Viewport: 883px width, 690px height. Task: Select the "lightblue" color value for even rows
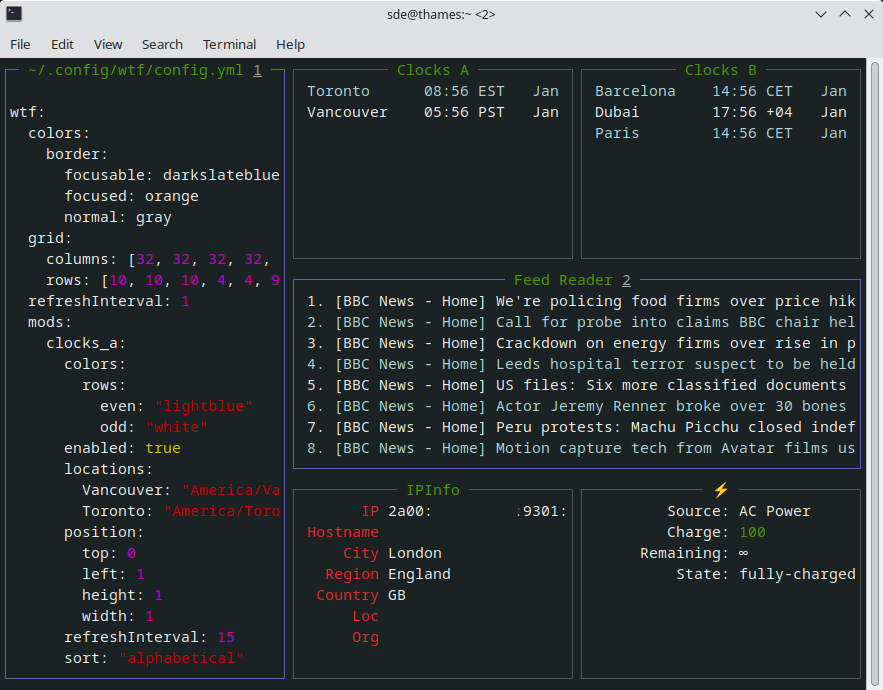click(204, 405)
